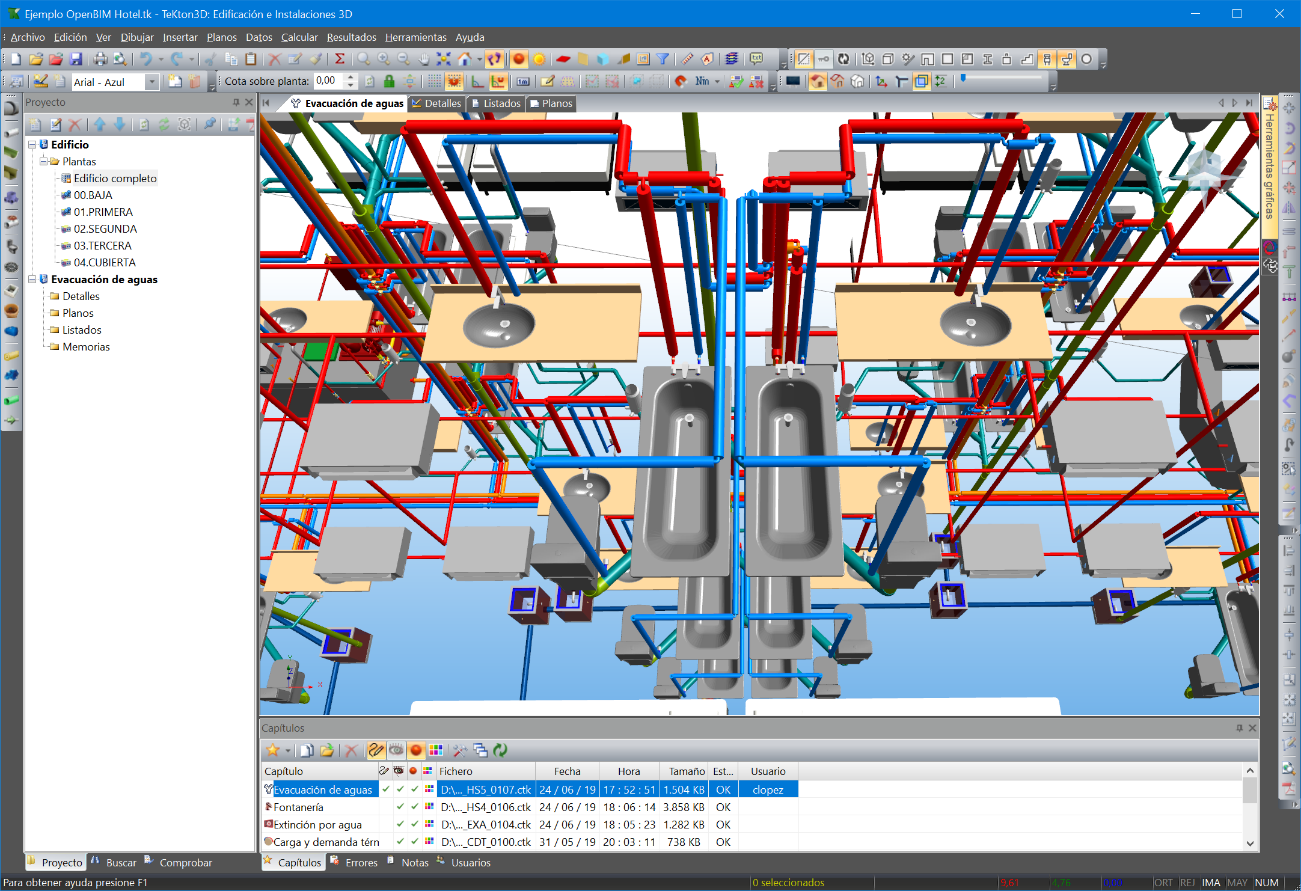Screen dimensions: 1301x891
Task: Click the txt speech bubble icon
Action: point(755,59)
